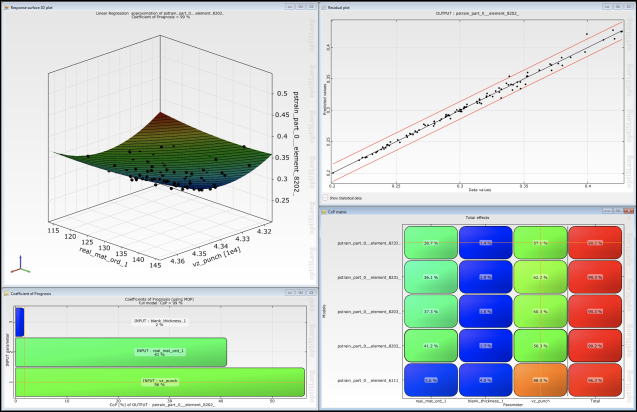Click the 3D axis orientation triad
The image size is (637, 412).
[20, 265]
